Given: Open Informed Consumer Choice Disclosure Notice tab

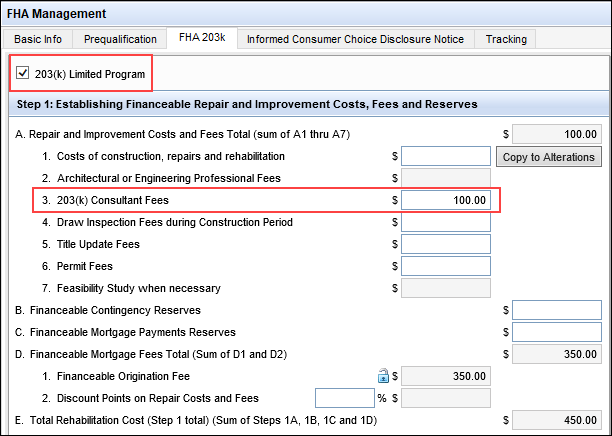Looking at the screenshot, I should coord(356,39).
